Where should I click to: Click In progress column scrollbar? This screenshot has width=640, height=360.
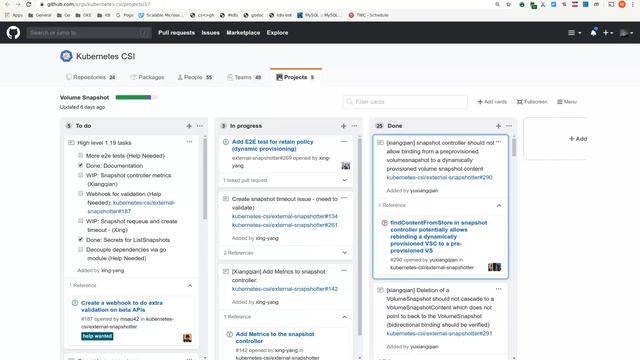point(360,237)
